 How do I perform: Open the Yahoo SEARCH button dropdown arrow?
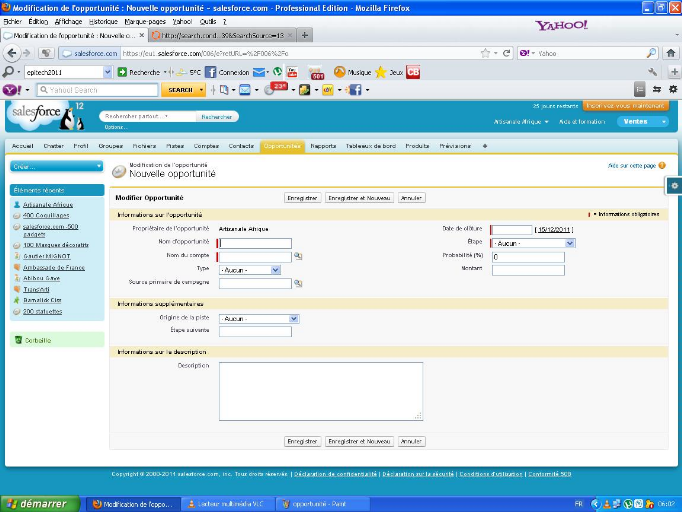(201, 90)
